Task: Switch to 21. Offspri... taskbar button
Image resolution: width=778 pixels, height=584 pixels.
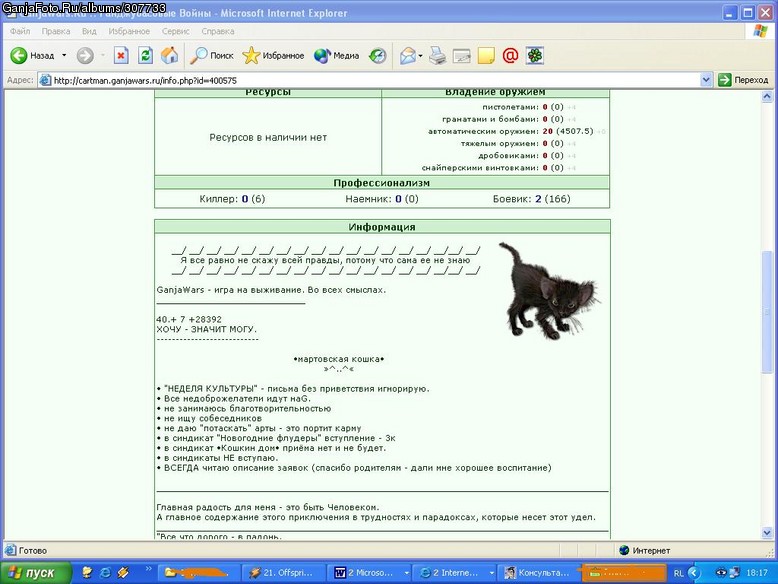Action: pyautogui.click(x=283, y=573)
